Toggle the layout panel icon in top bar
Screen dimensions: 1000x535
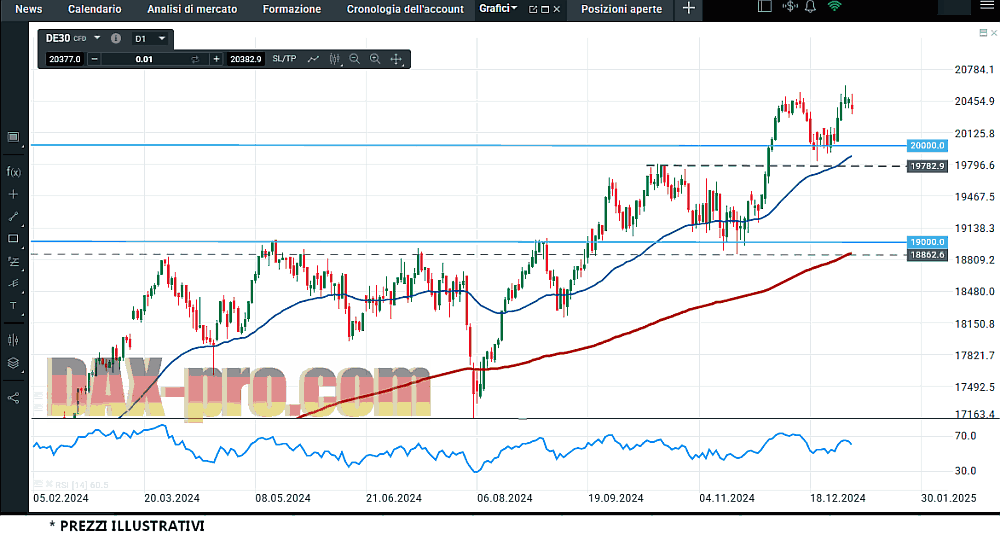(765, 6)
